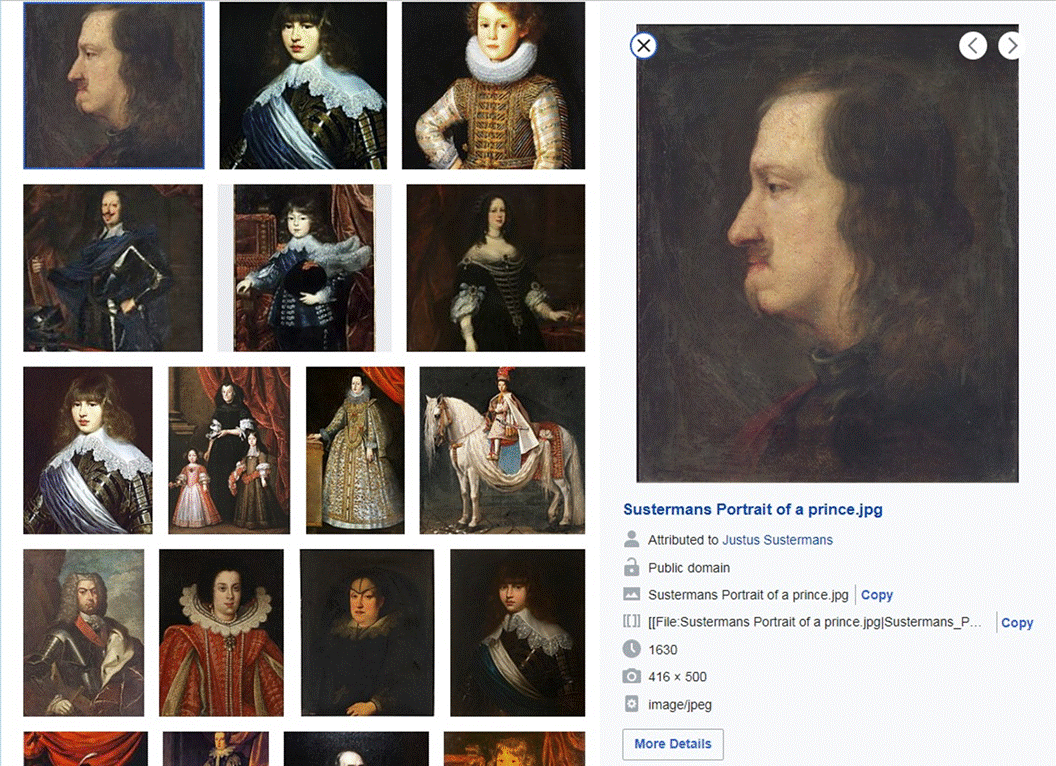Select the woman in red dress thumbnail
This screenshot has height=766, width=1056.
[221, 632]
